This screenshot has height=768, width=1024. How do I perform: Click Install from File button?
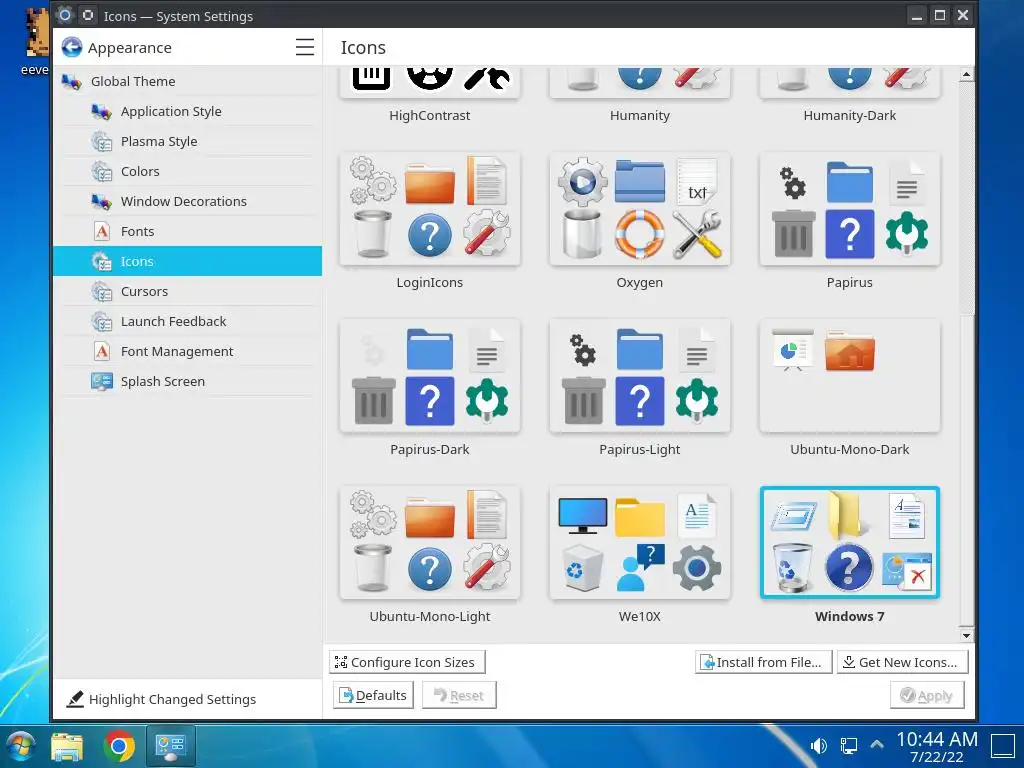click(763, 662)
